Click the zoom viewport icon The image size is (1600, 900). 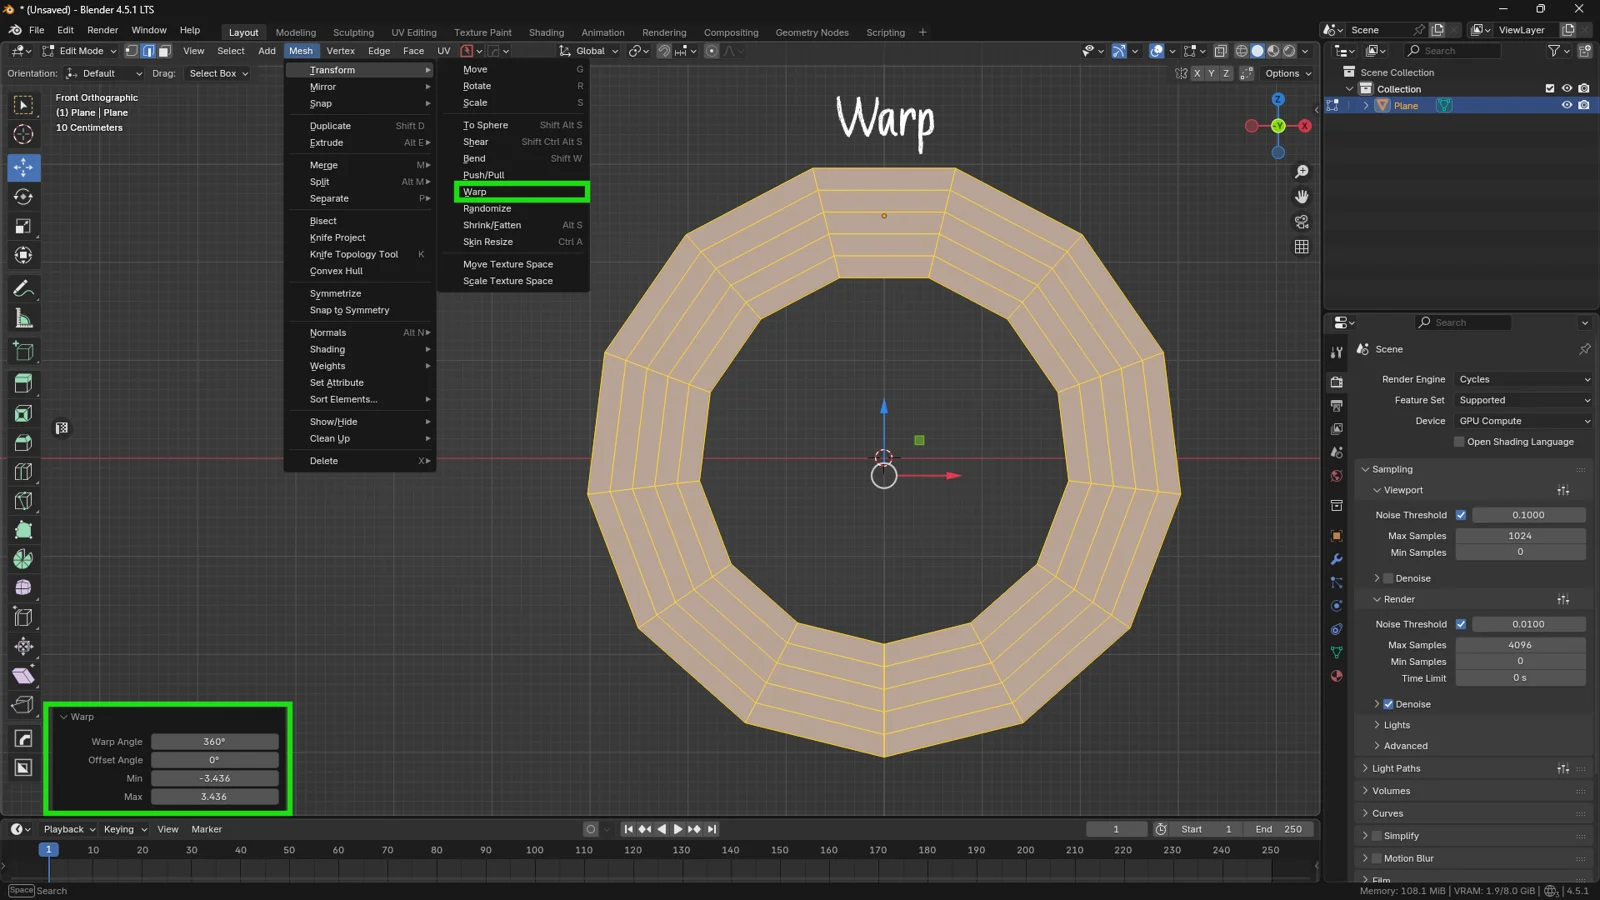tap(1301, 172)
